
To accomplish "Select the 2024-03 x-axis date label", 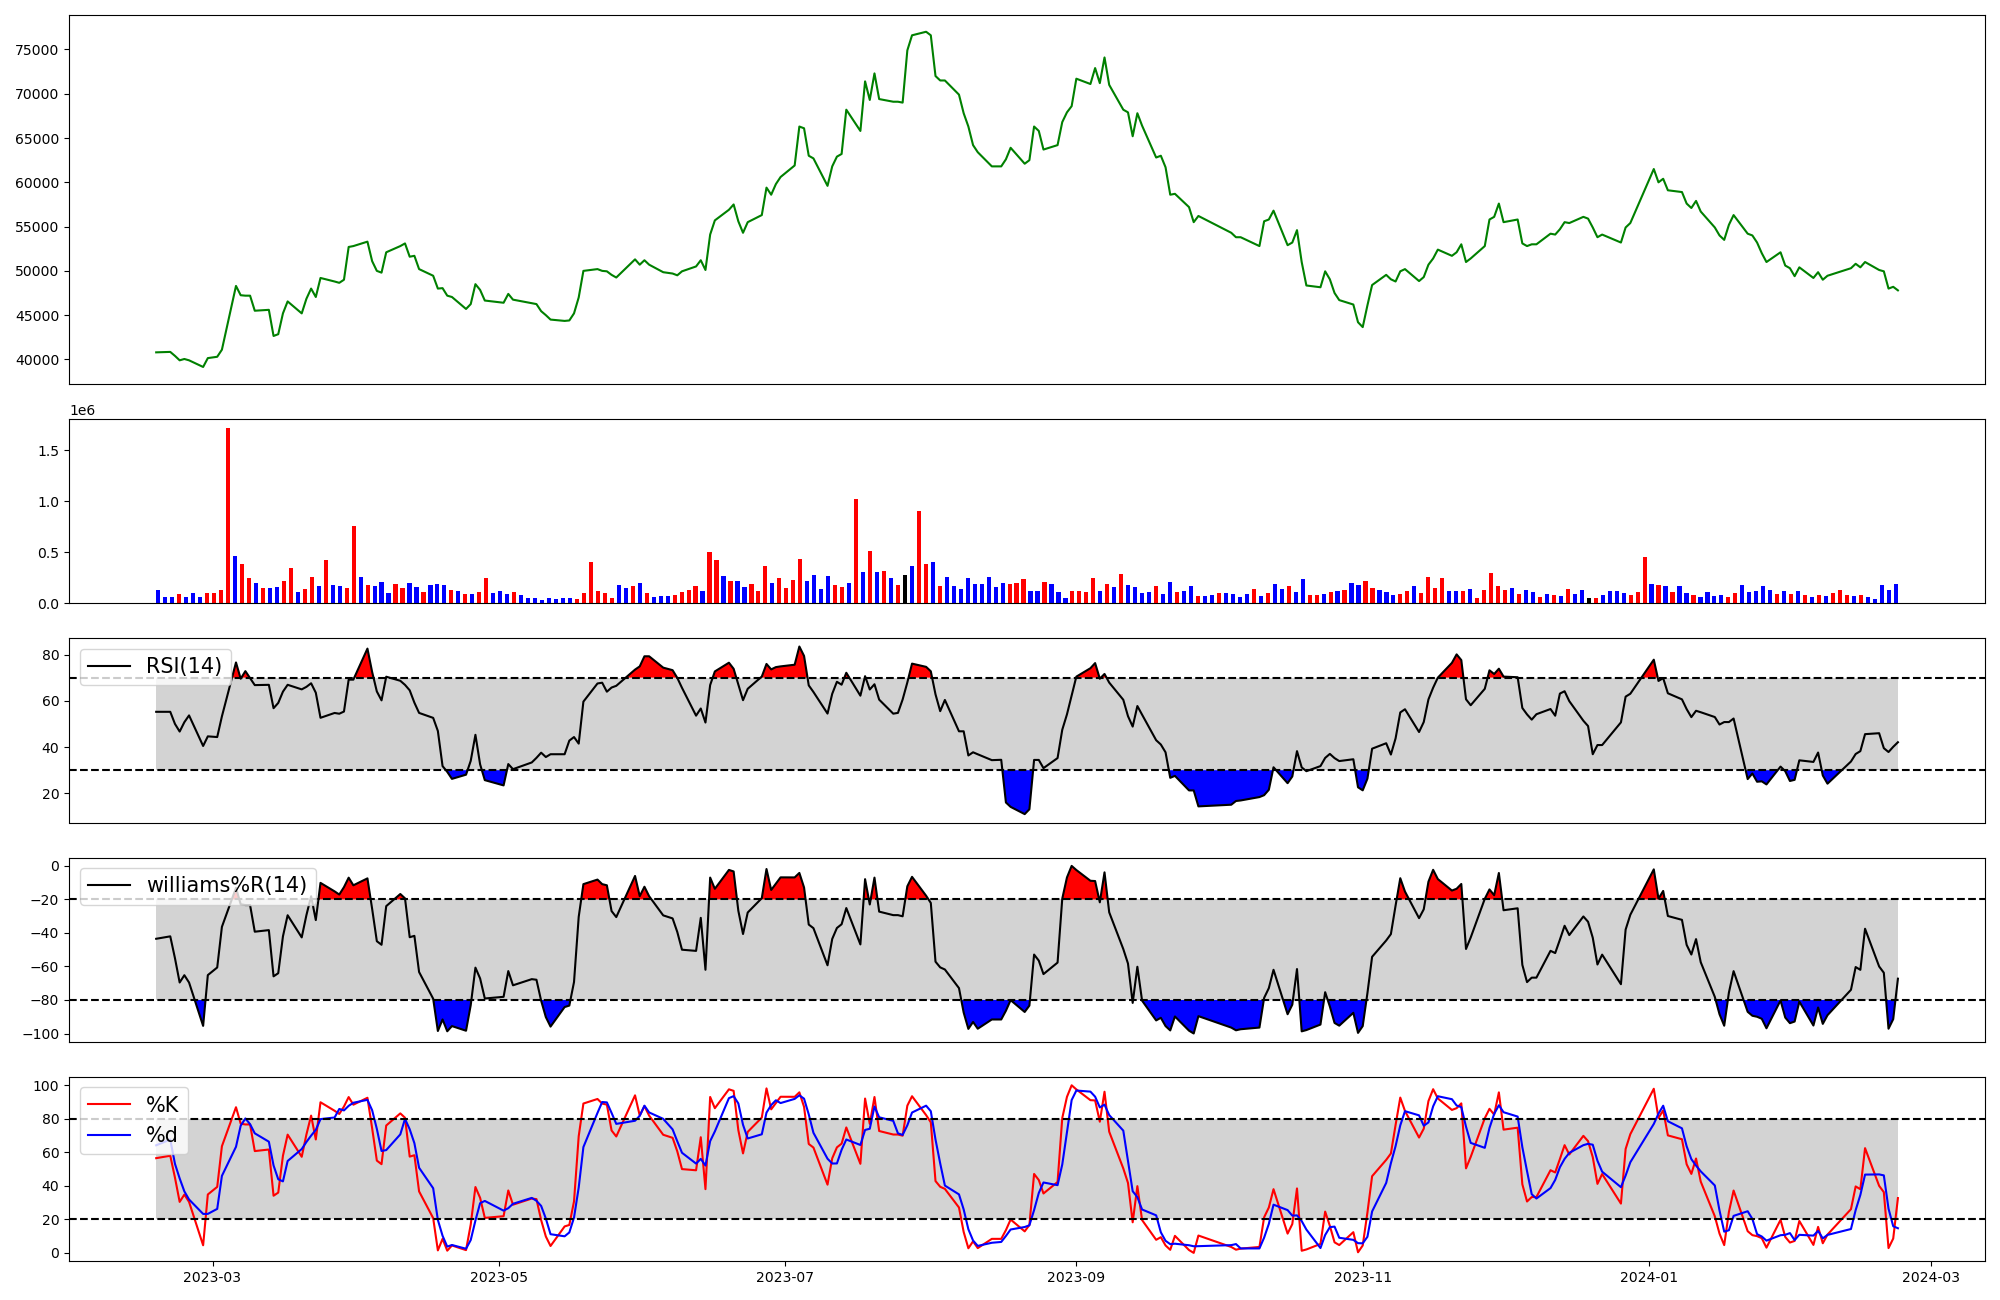I will pyautogui.click(x=1930, y=1277).
